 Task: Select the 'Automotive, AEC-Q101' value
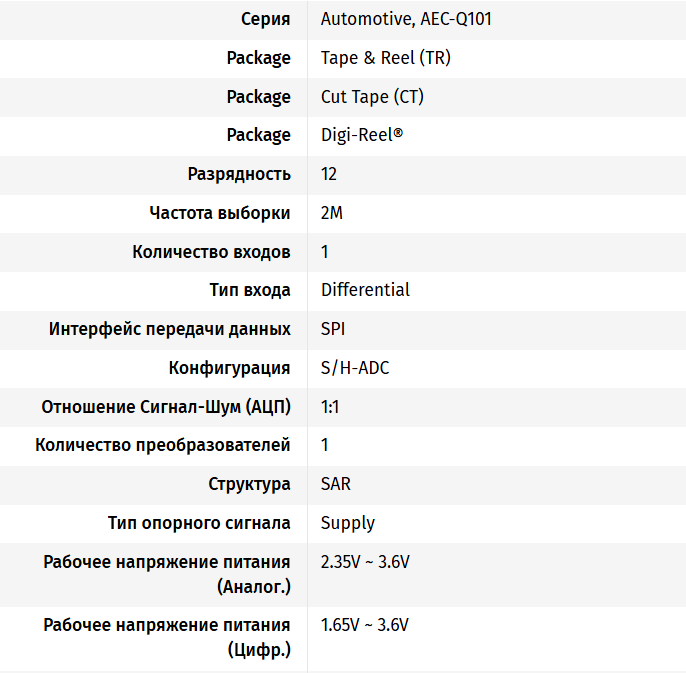coord(406,19)
